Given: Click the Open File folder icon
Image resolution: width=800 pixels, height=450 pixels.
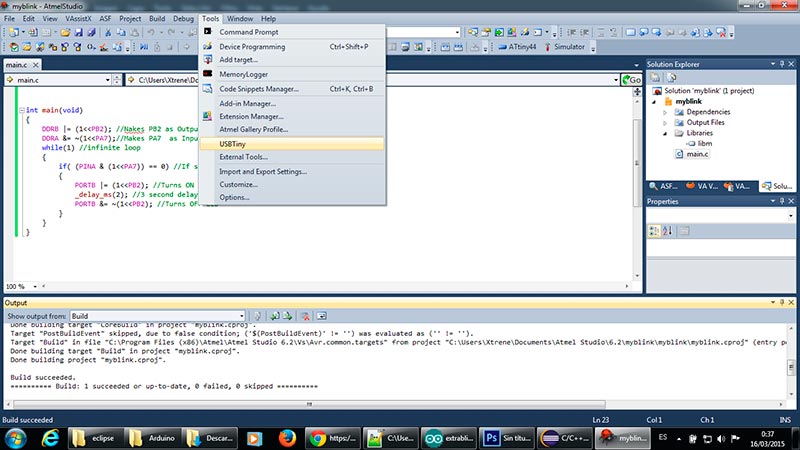Looking at the screenshot, I should pyautogui.click(x=65, y=32).
